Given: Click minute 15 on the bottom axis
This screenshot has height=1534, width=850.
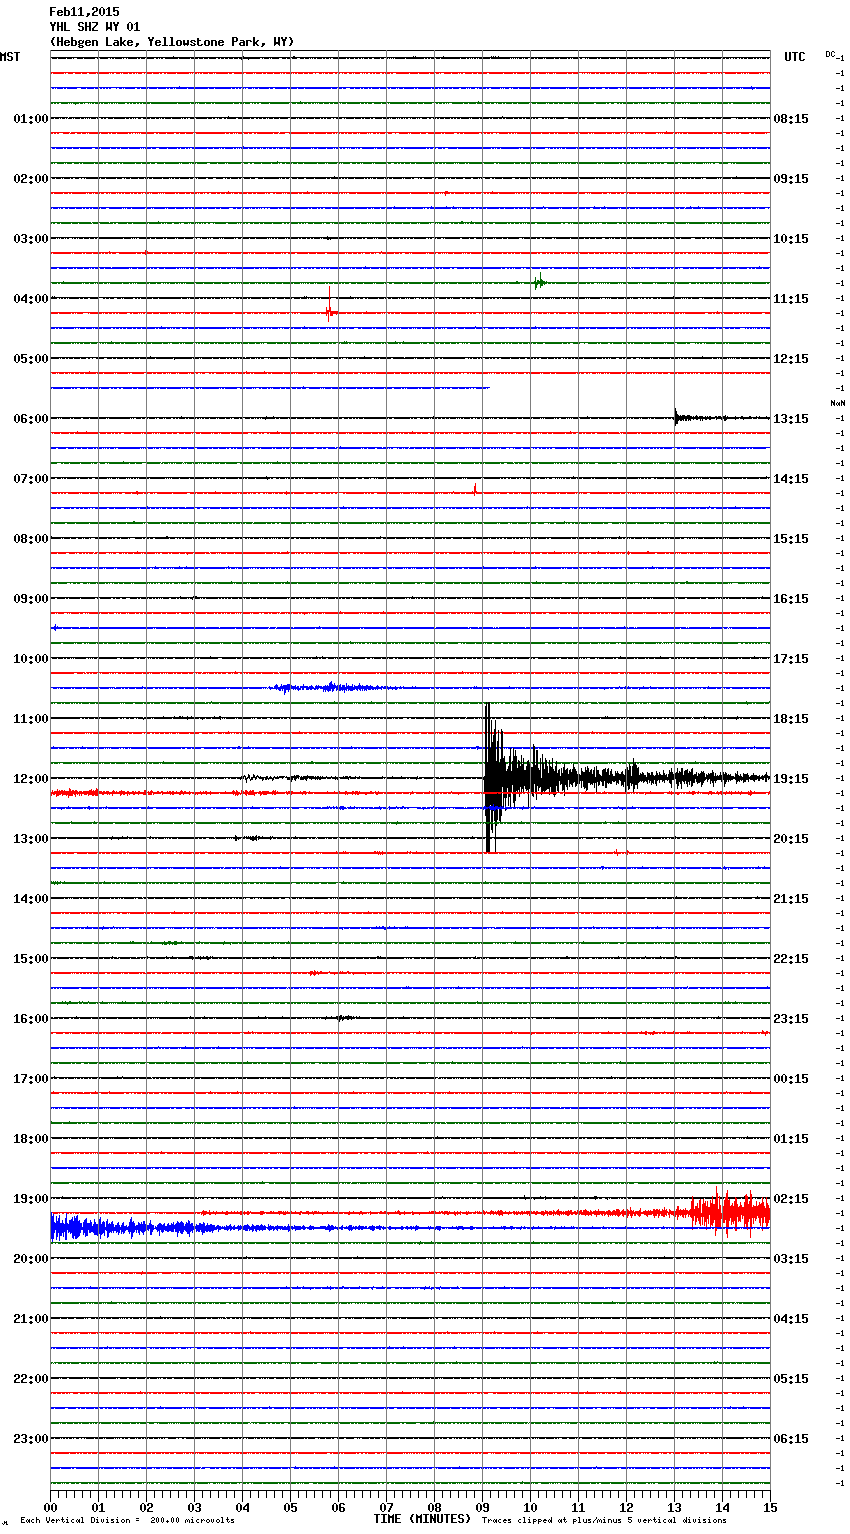Looking at the screenshot, I should pos(769,1507).
